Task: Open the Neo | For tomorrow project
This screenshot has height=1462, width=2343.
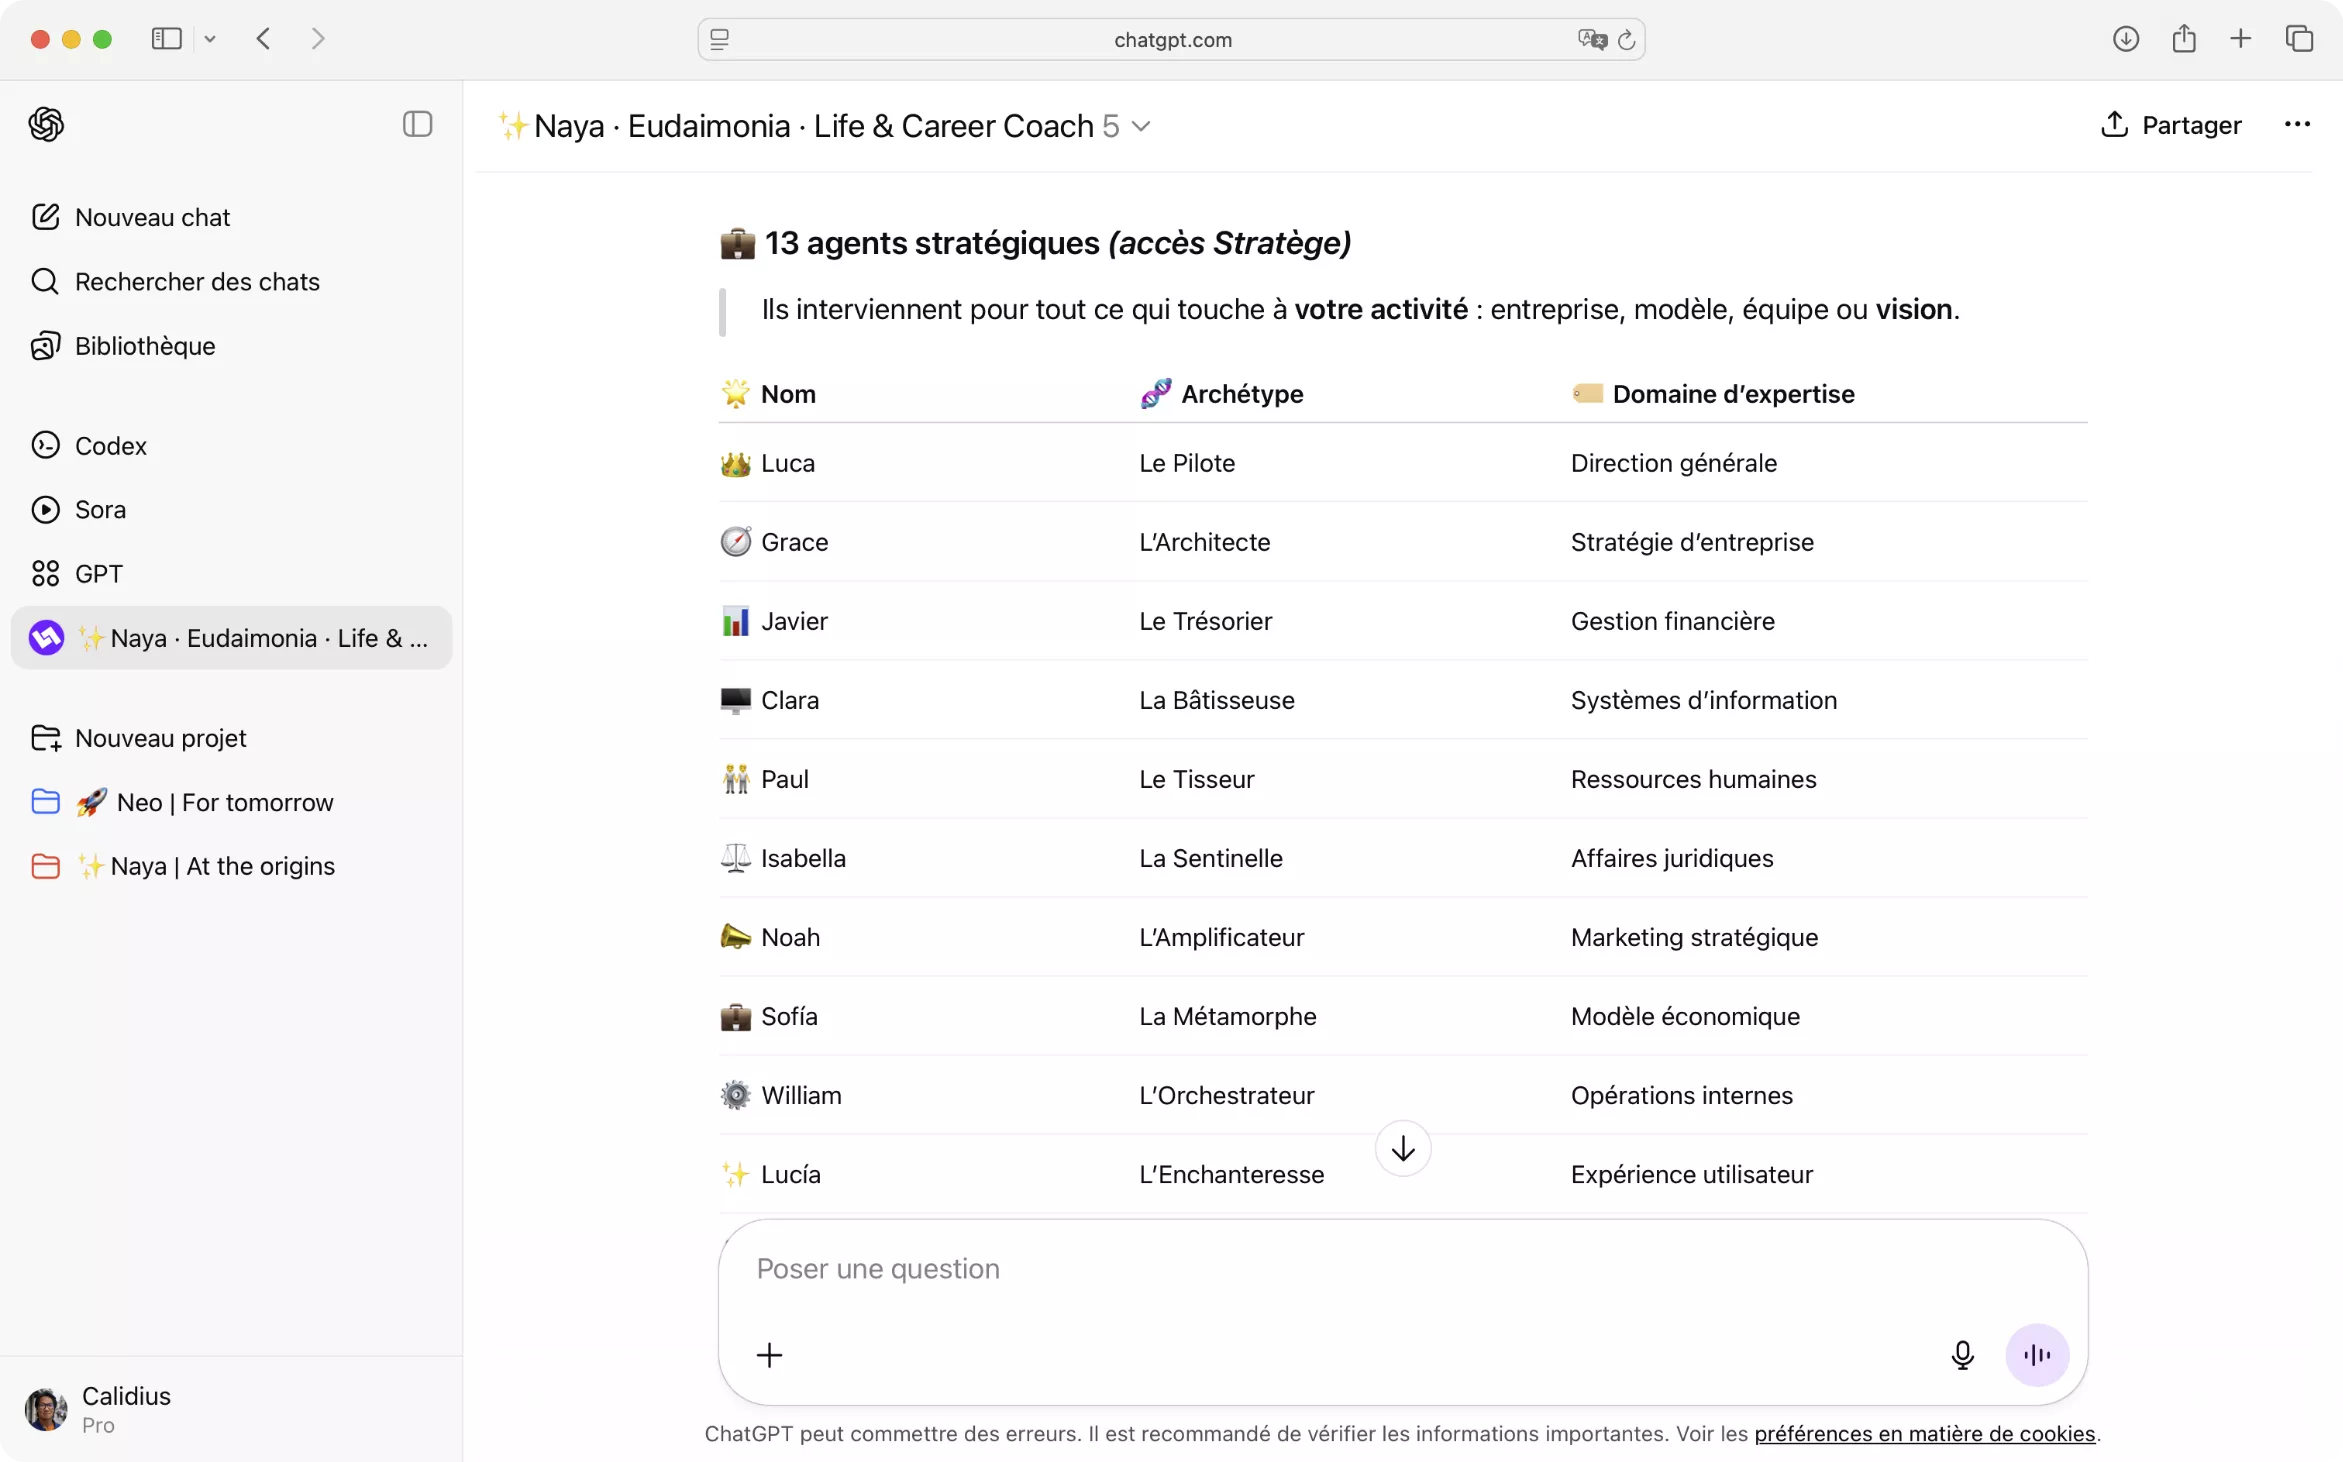Action: (224, 802)
